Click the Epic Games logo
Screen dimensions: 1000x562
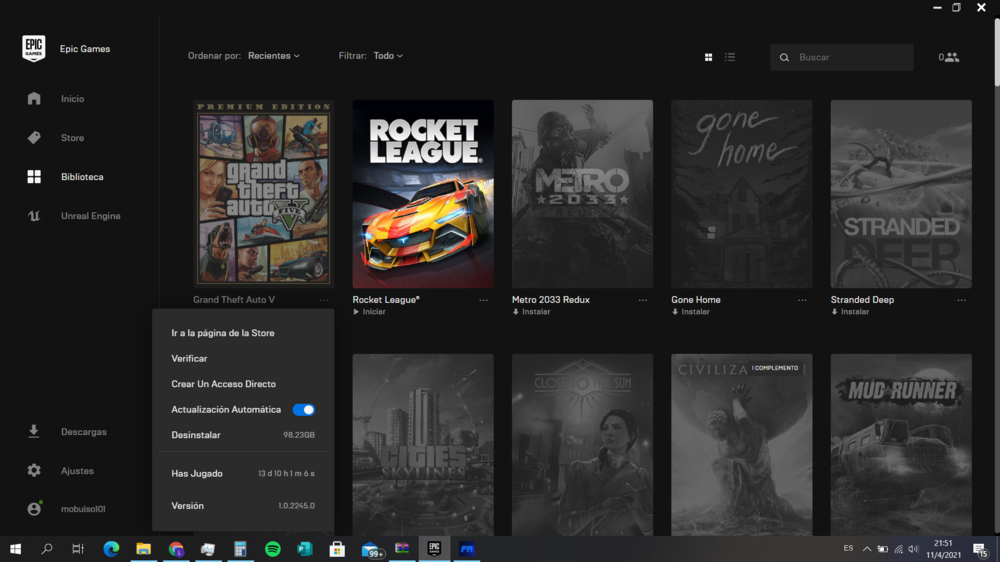pyautogui.click(x=34, y=48)
